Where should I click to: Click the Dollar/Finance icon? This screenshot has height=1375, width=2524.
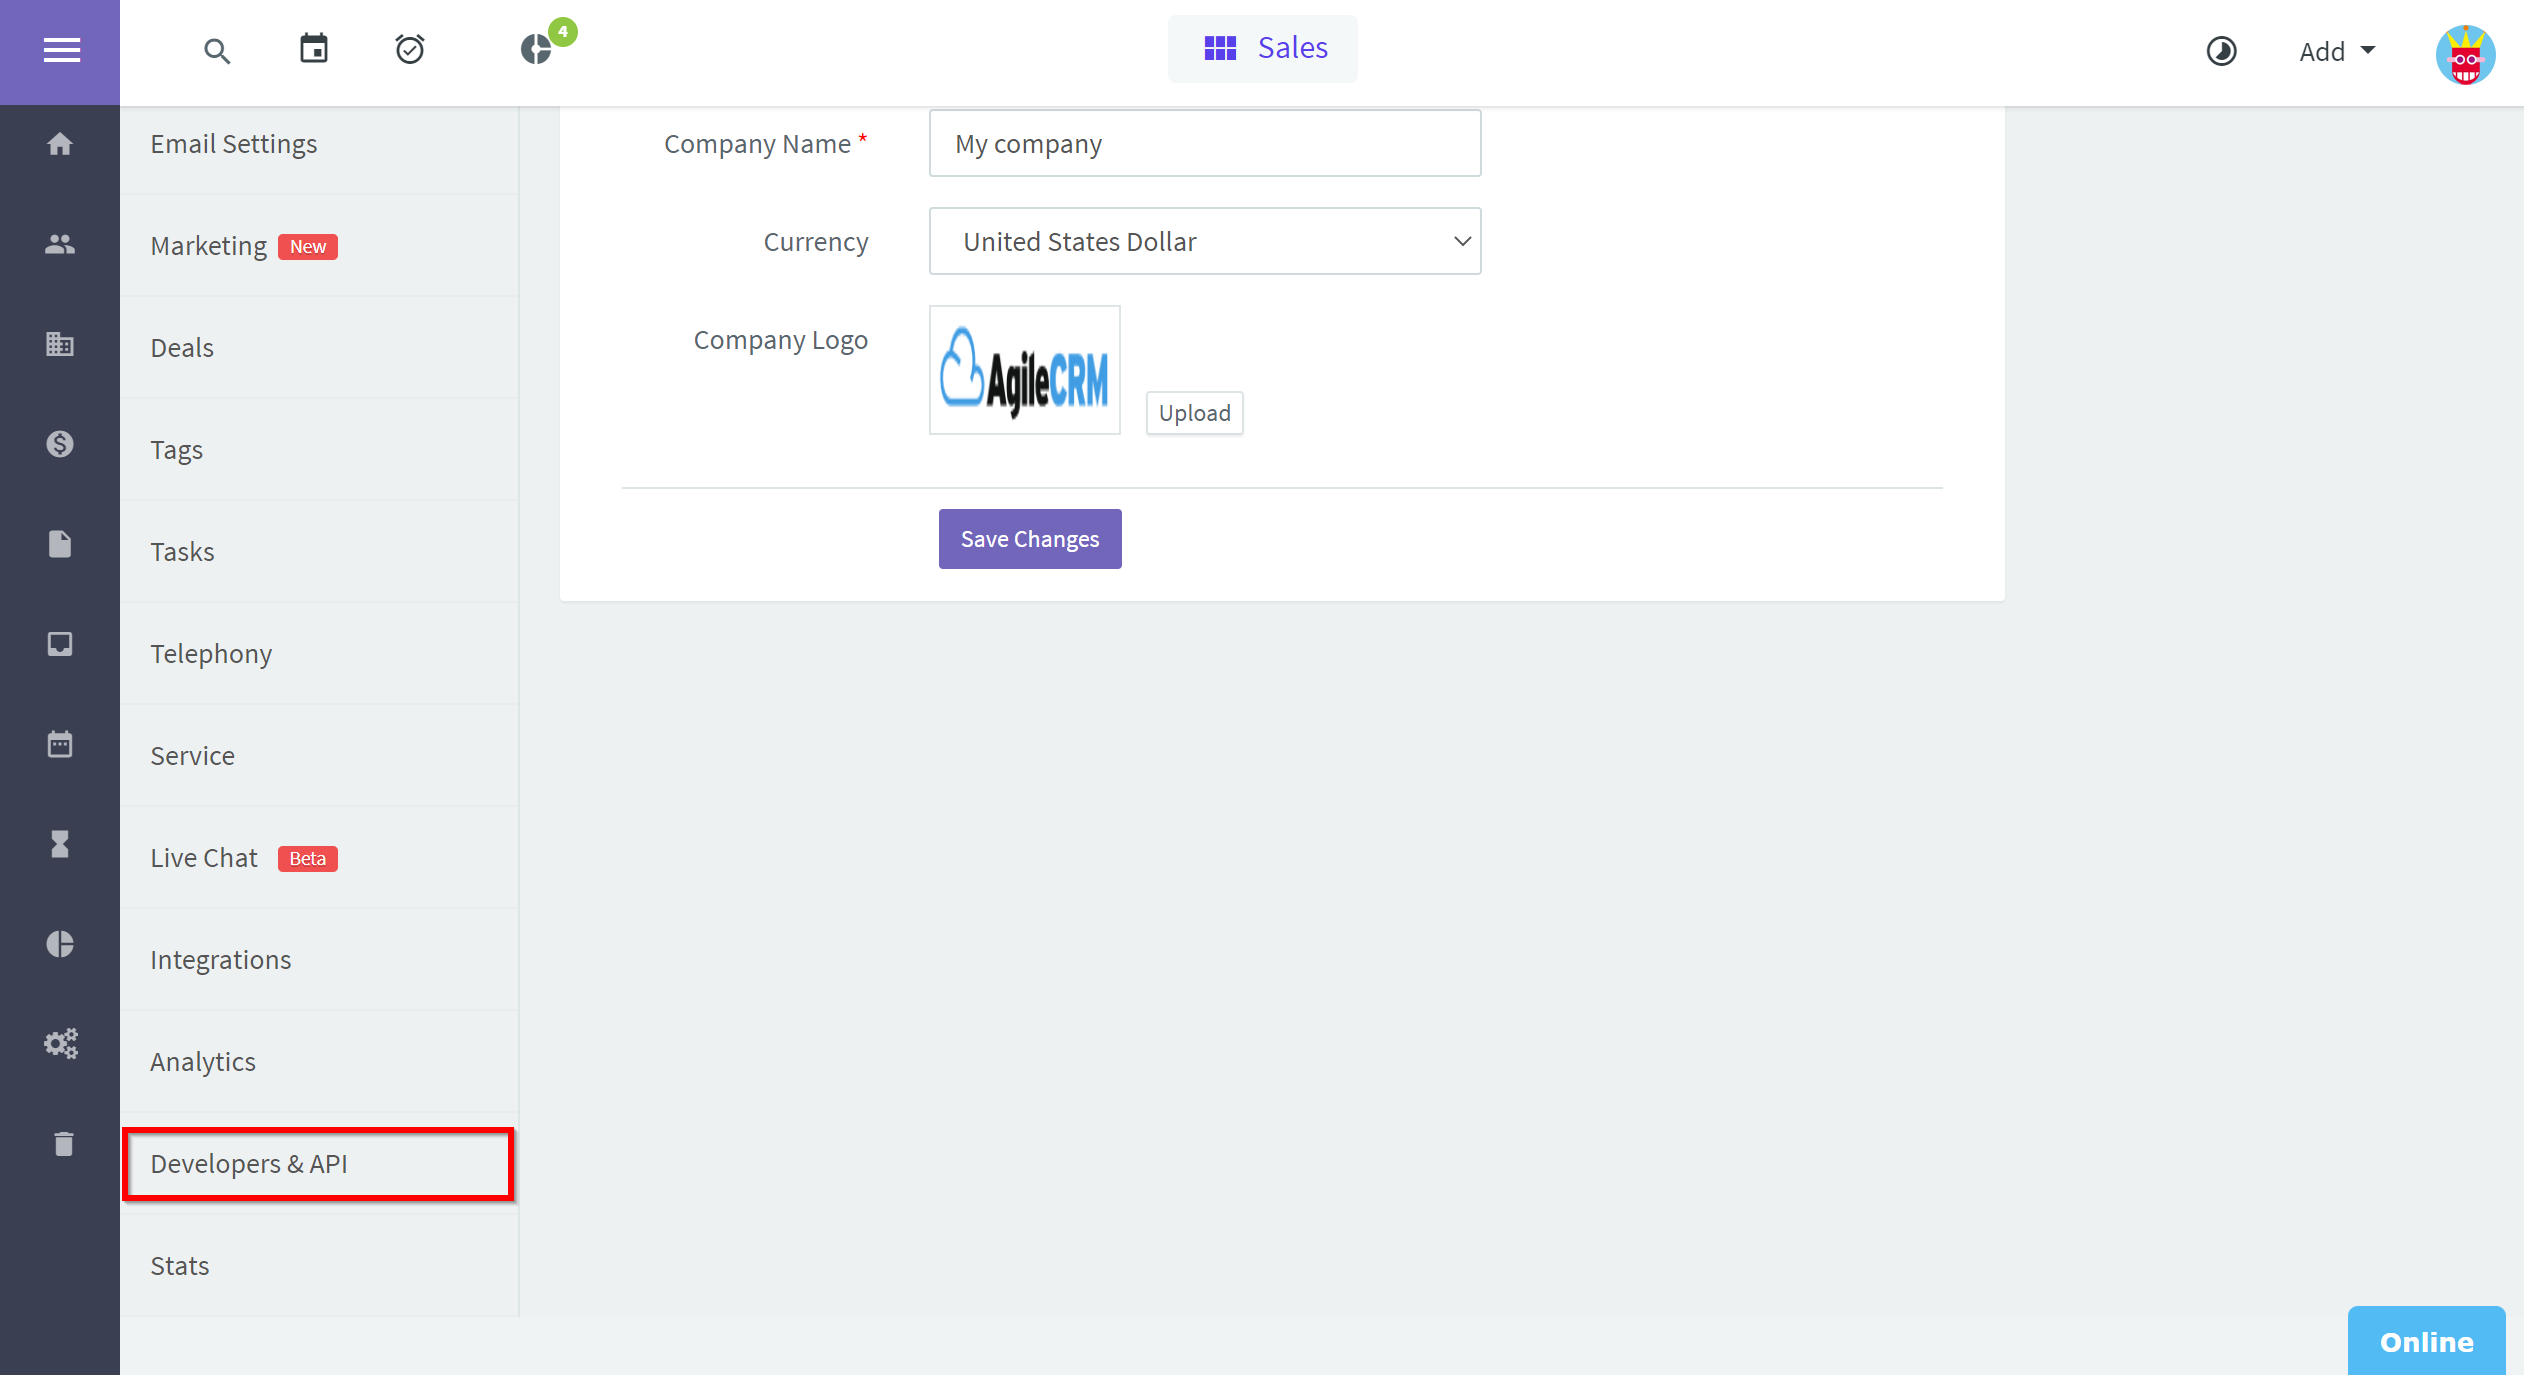pyautogui.click(x=59, y=444)
